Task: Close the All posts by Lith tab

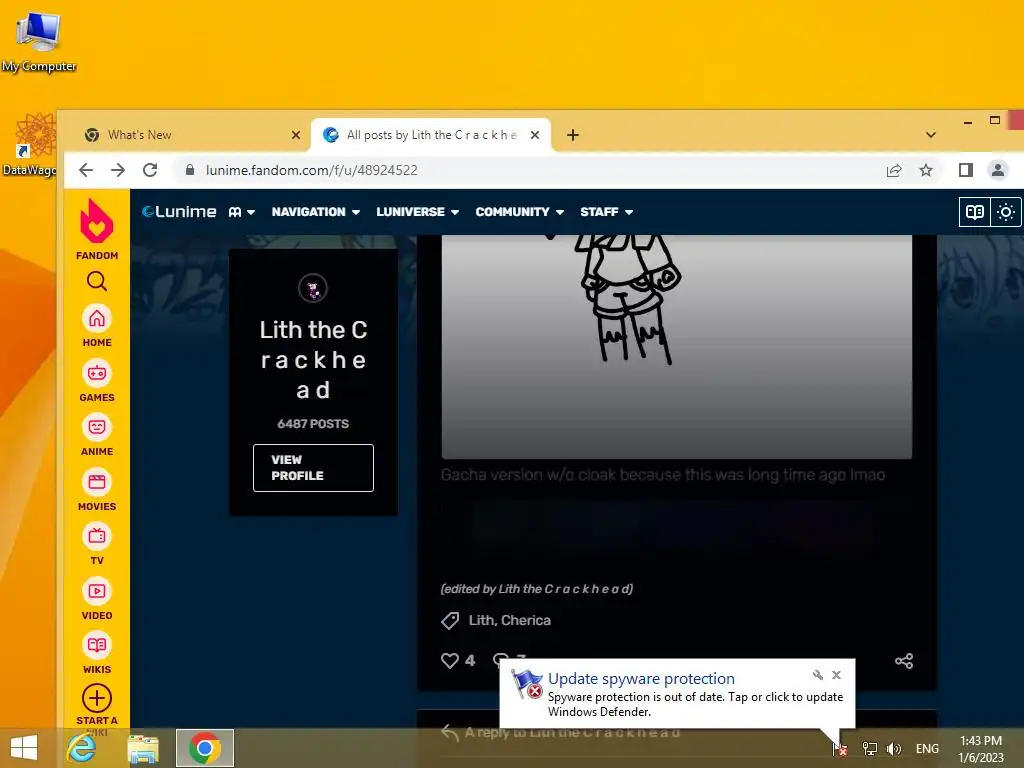Action: [x=535, y=135]
